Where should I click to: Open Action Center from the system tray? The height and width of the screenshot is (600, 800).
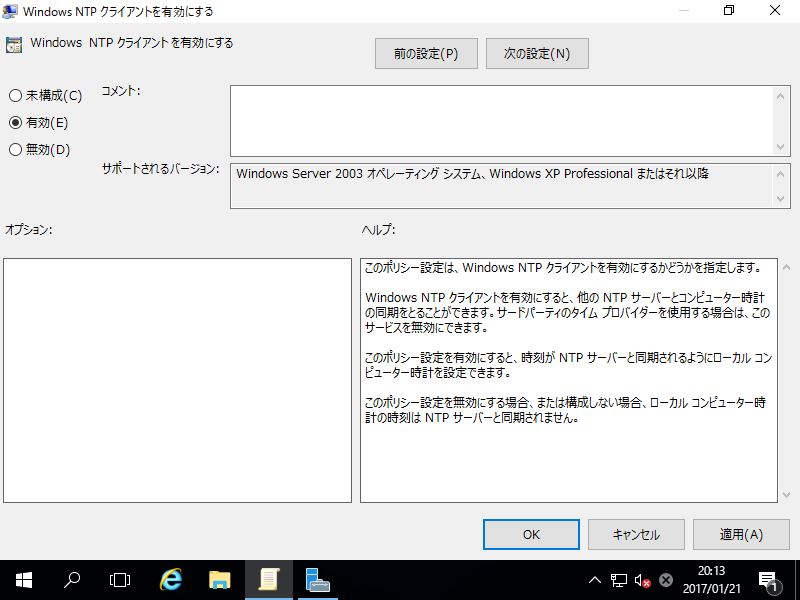click(770, 579)
